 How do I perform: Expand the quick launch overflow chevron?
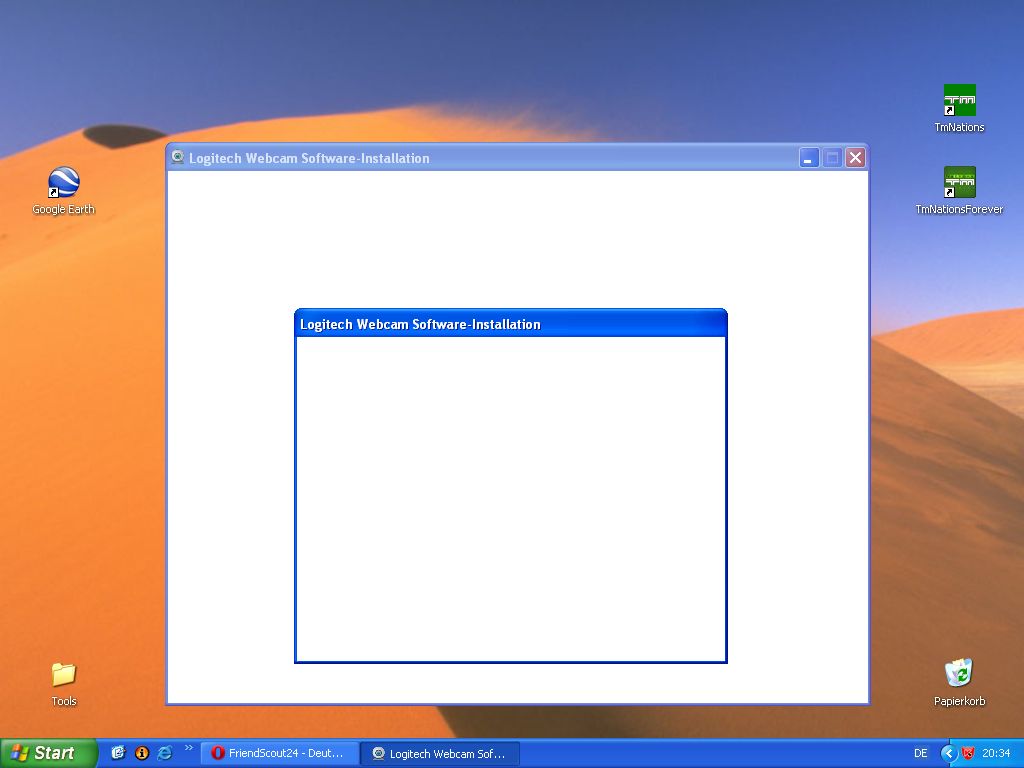[189, 748]
